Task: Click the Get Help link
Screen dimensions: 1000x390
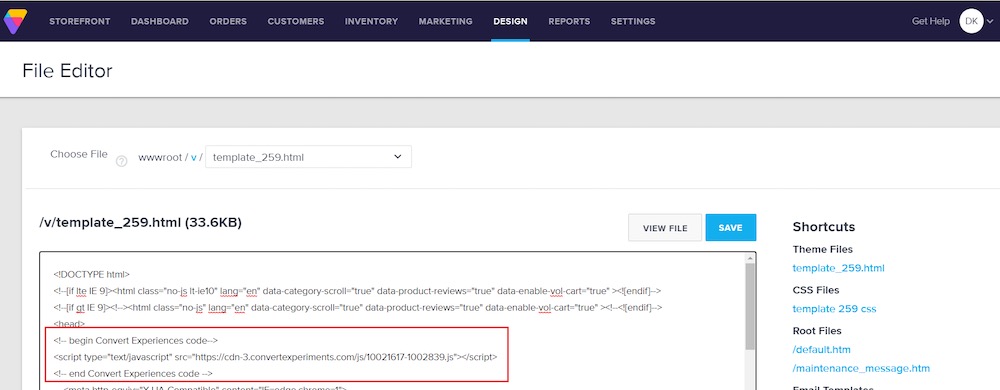Action: point(930,22)
